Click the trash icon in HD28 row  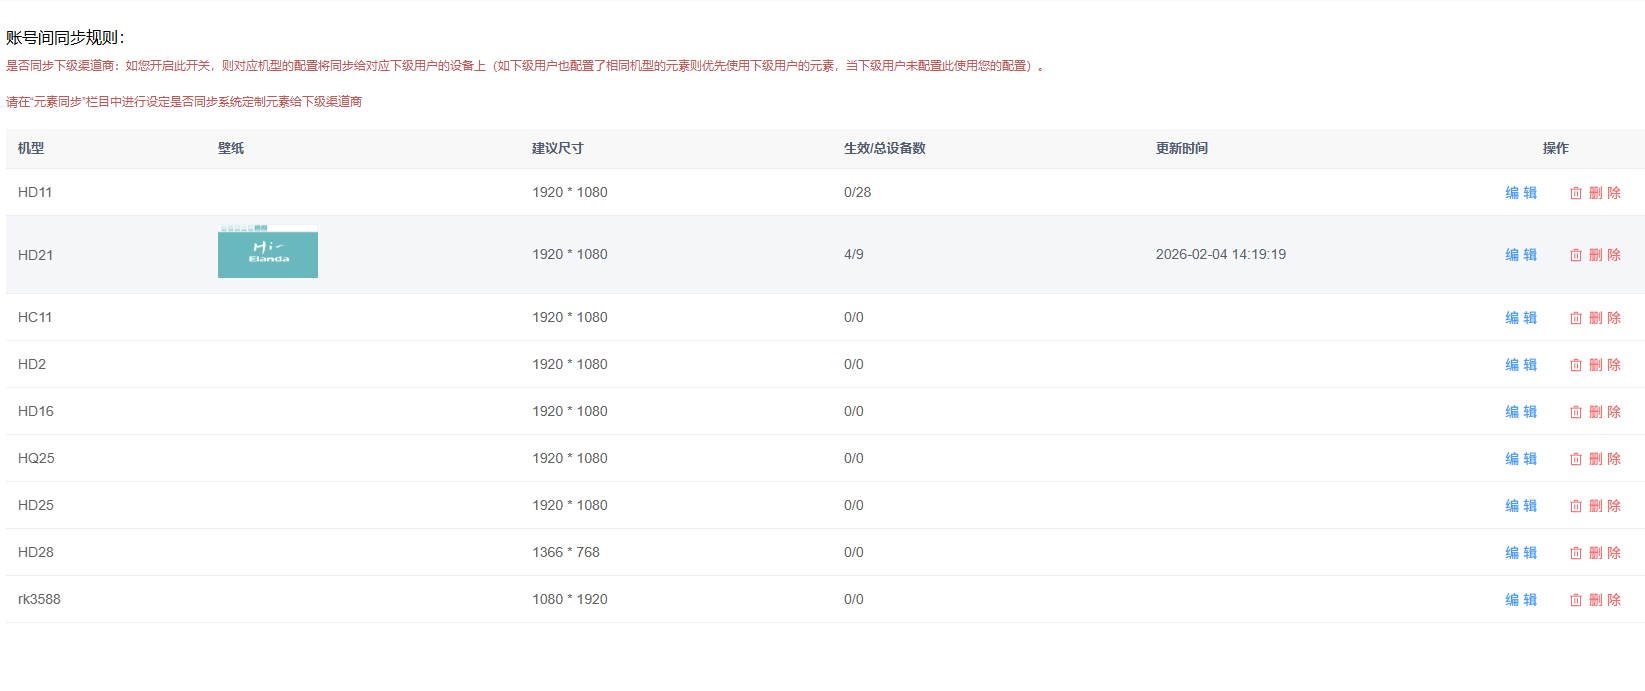pyautogui.click(x=1576, y=553)
